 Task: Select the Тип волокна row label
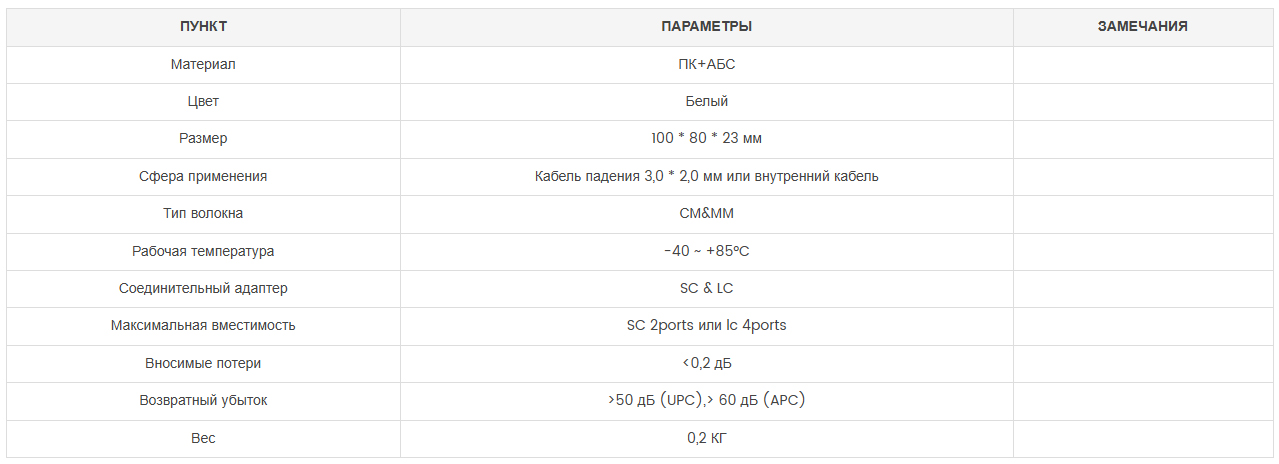(203, 213)
